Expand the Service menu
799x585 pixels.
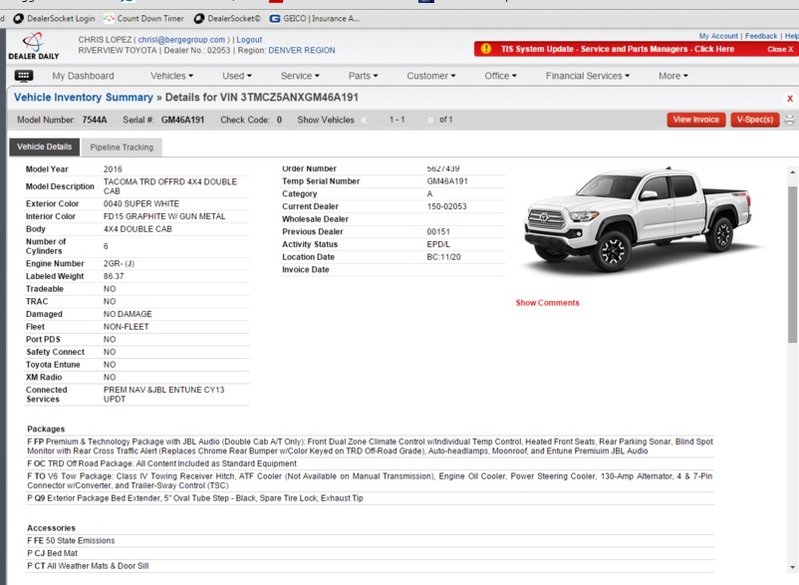[x=300, y=76]
